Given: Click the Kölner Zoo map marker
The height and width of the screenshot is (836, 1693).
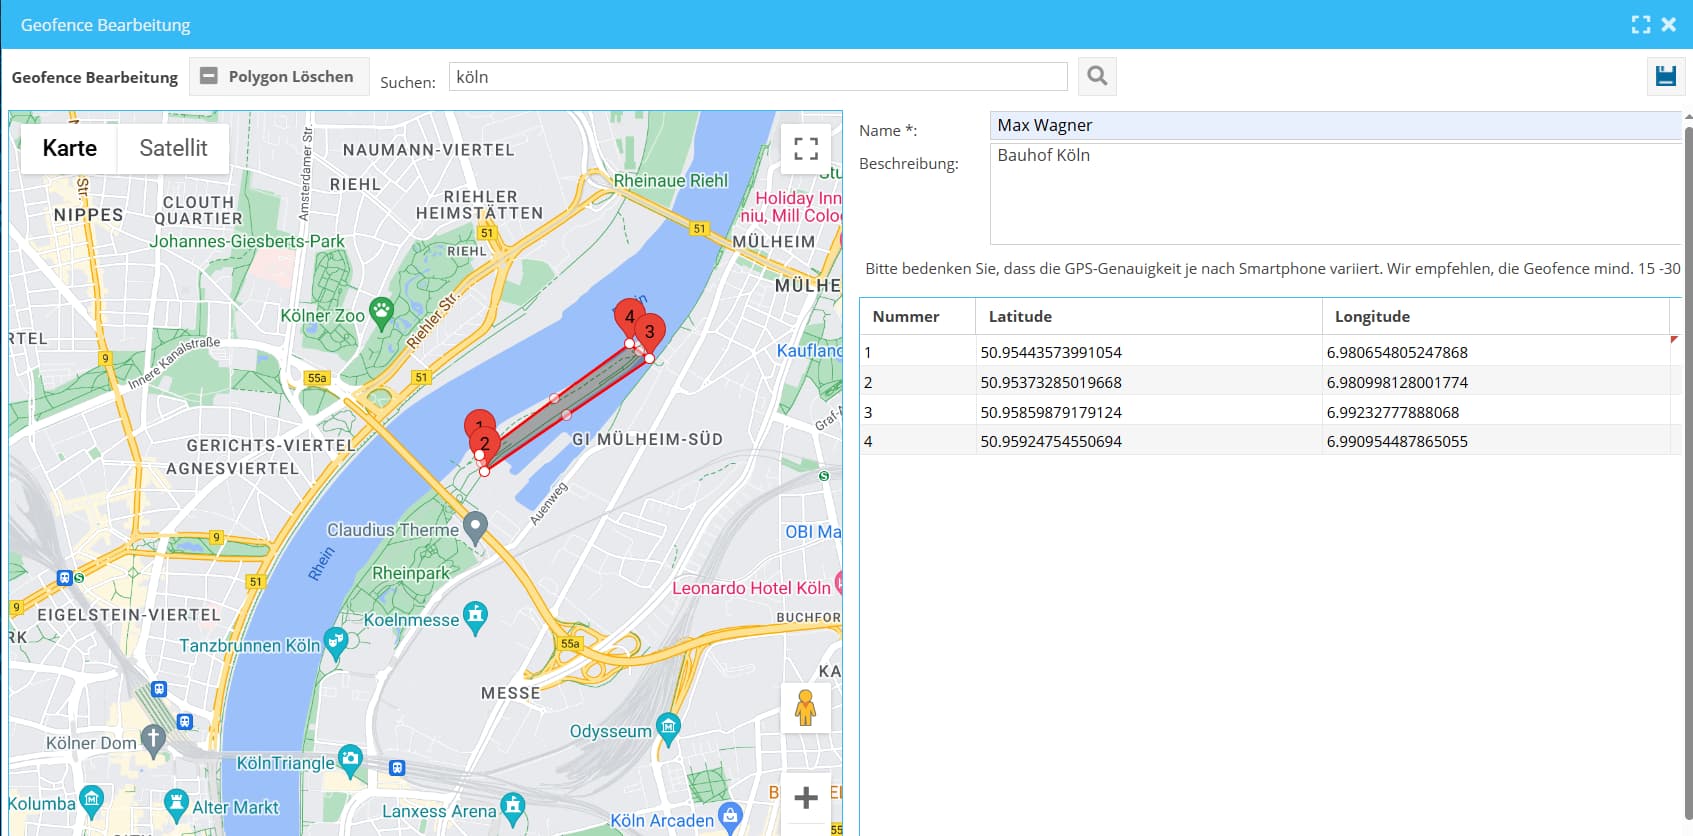Looking at the screenshot, I should click(x=381, y=313).
